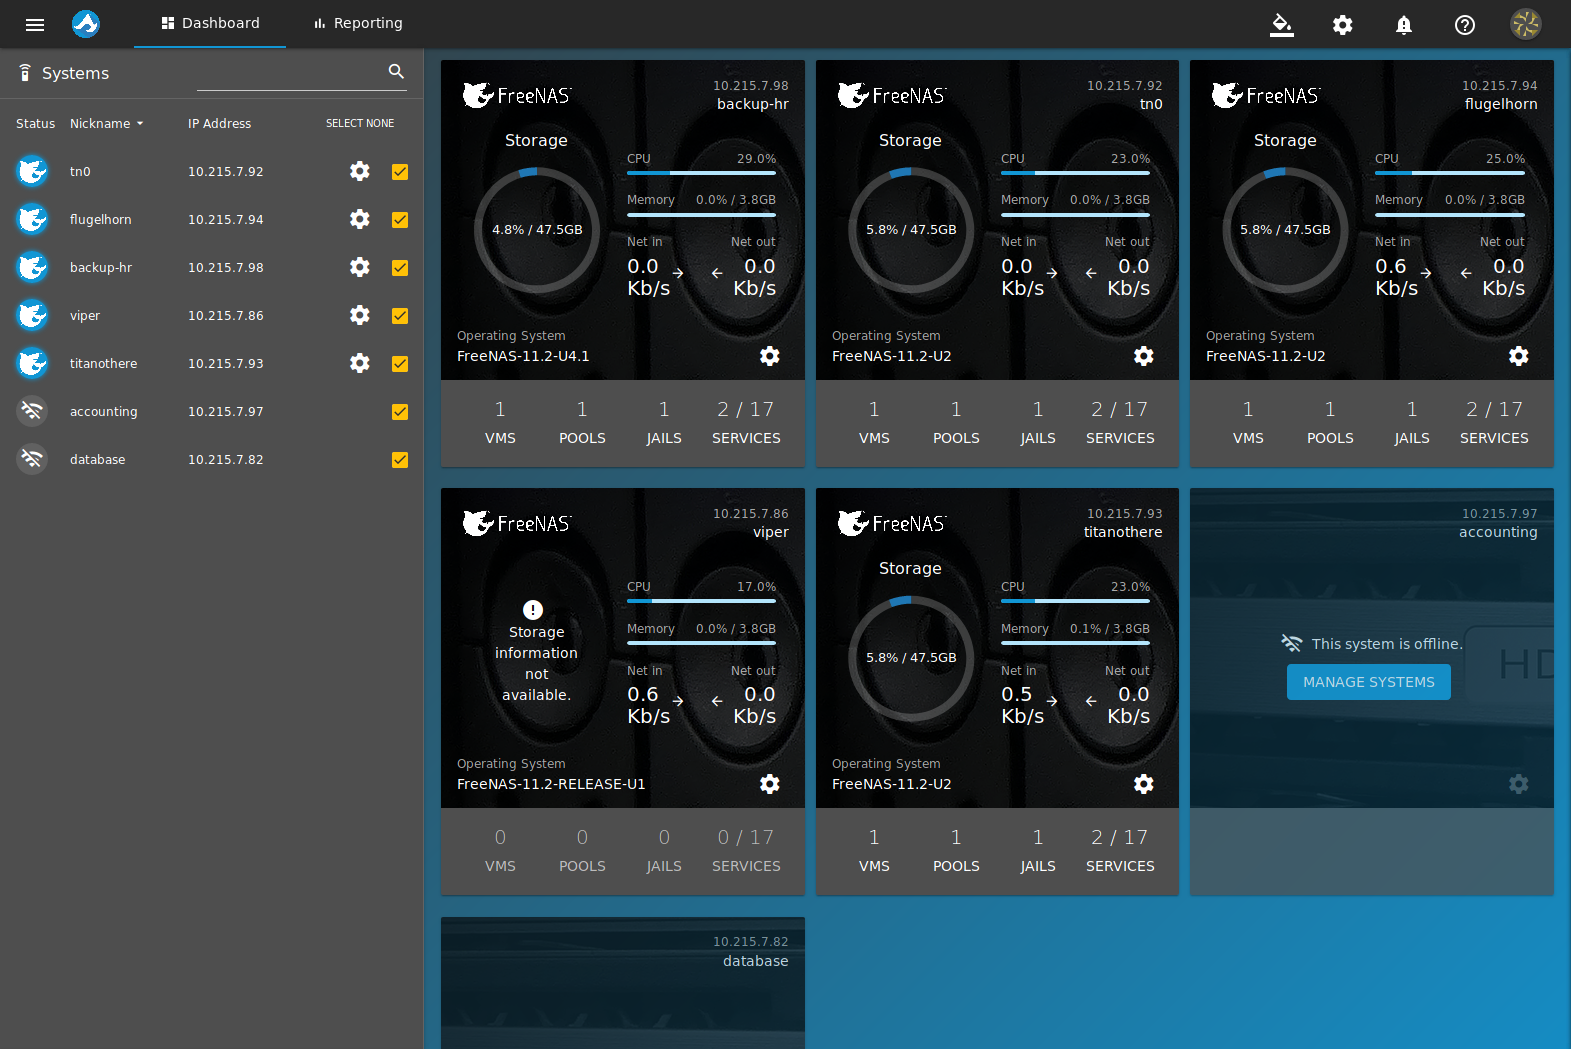Uncheck the accounting system checkbox
The width and height of the screenshot is (1571, 1049).
400,411
